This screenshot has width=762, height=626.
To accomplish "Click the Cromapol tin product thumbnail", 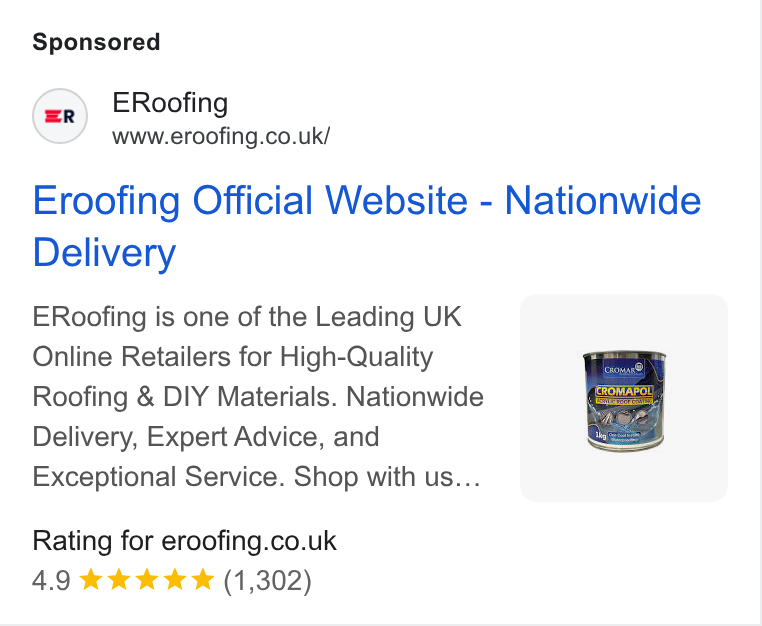I will pos(623,398).
